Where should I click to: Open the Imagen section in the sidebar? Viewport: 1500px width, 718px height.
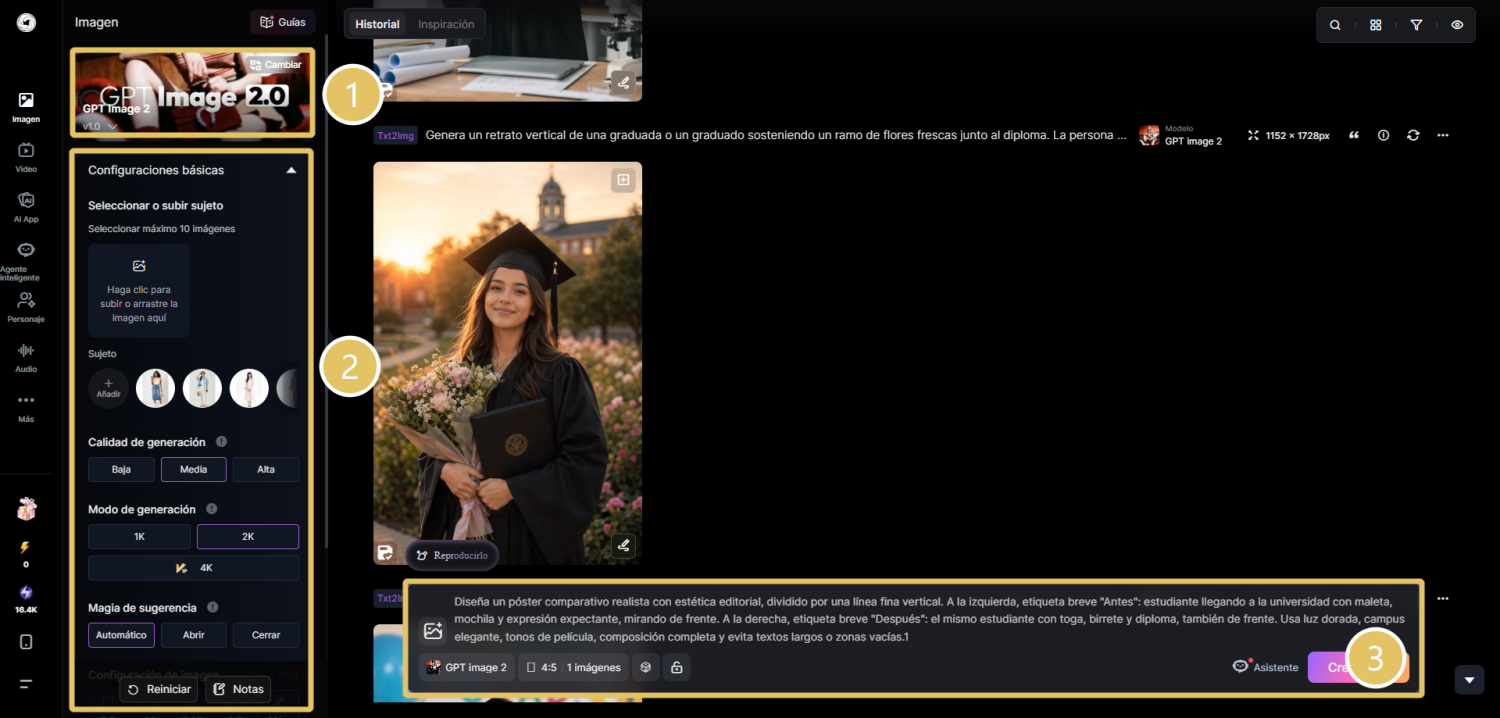(x=26, y=107)
